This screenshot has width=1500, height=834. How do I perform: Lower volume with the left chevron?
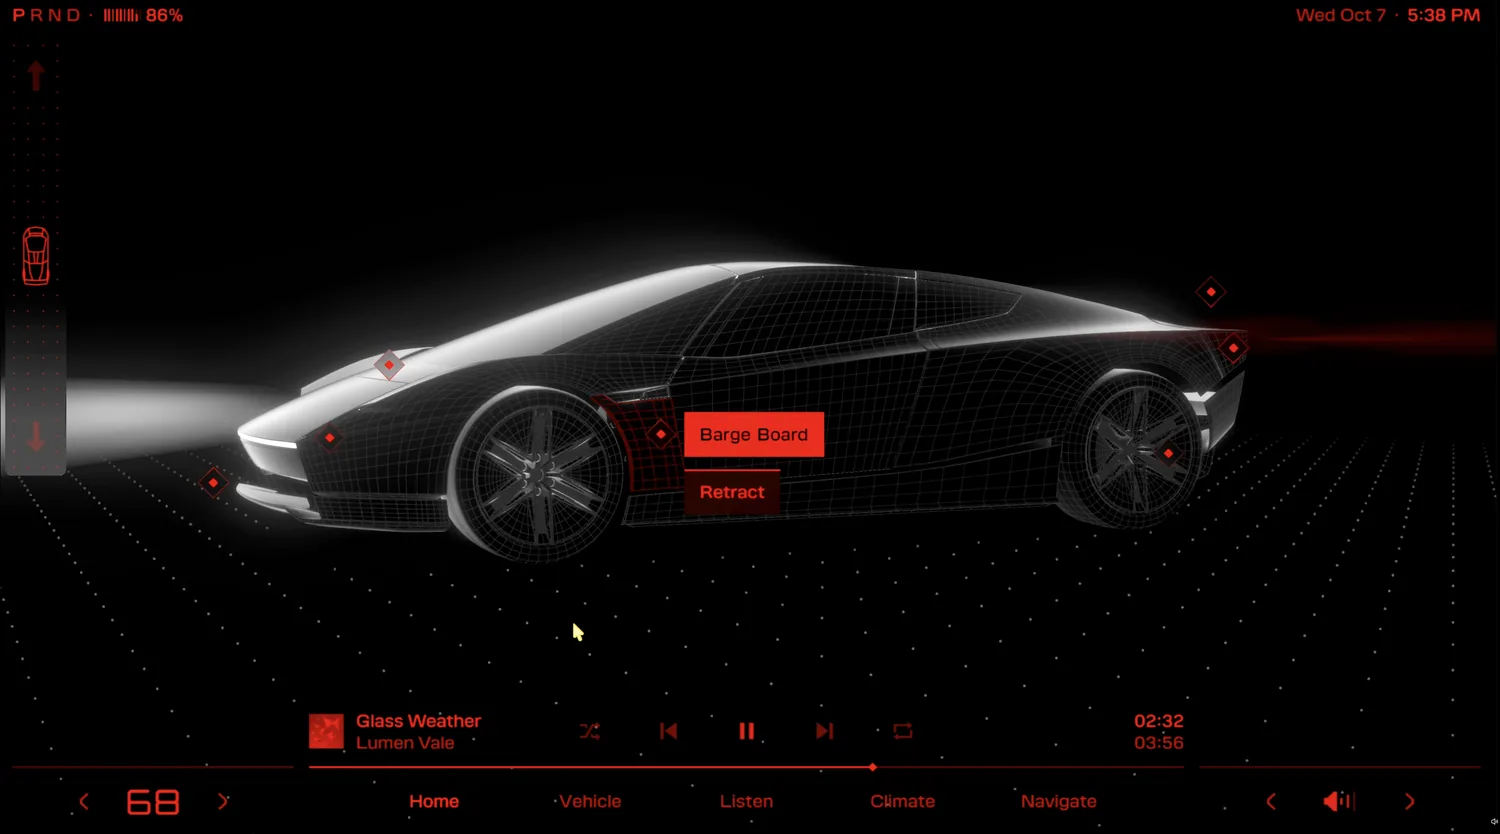click(1271, 801)
